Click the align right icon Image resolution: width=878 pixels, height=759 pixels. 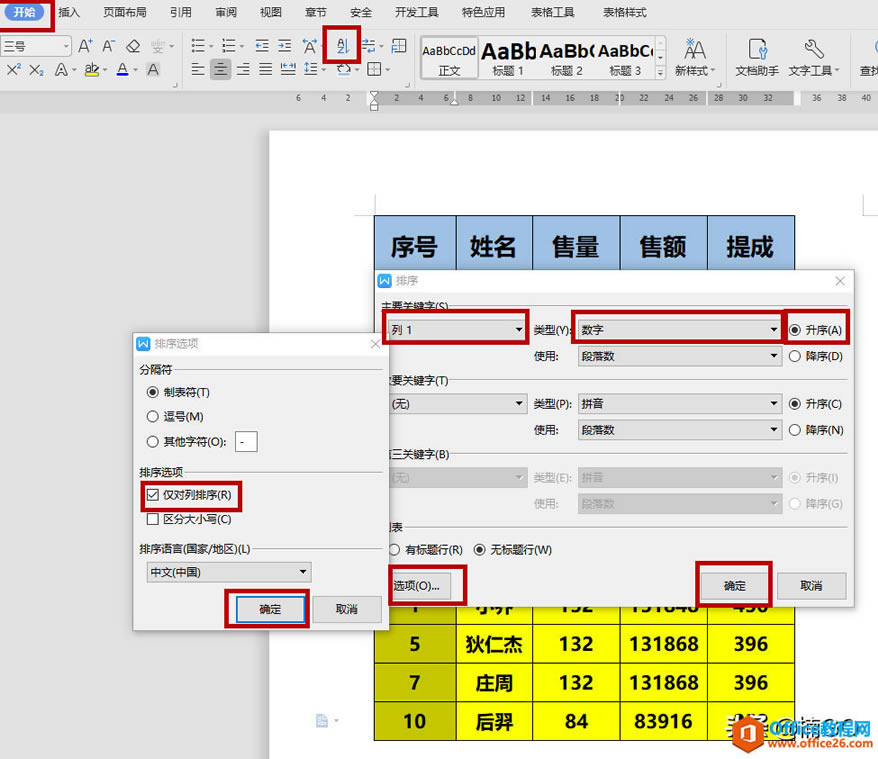[243, 69]
